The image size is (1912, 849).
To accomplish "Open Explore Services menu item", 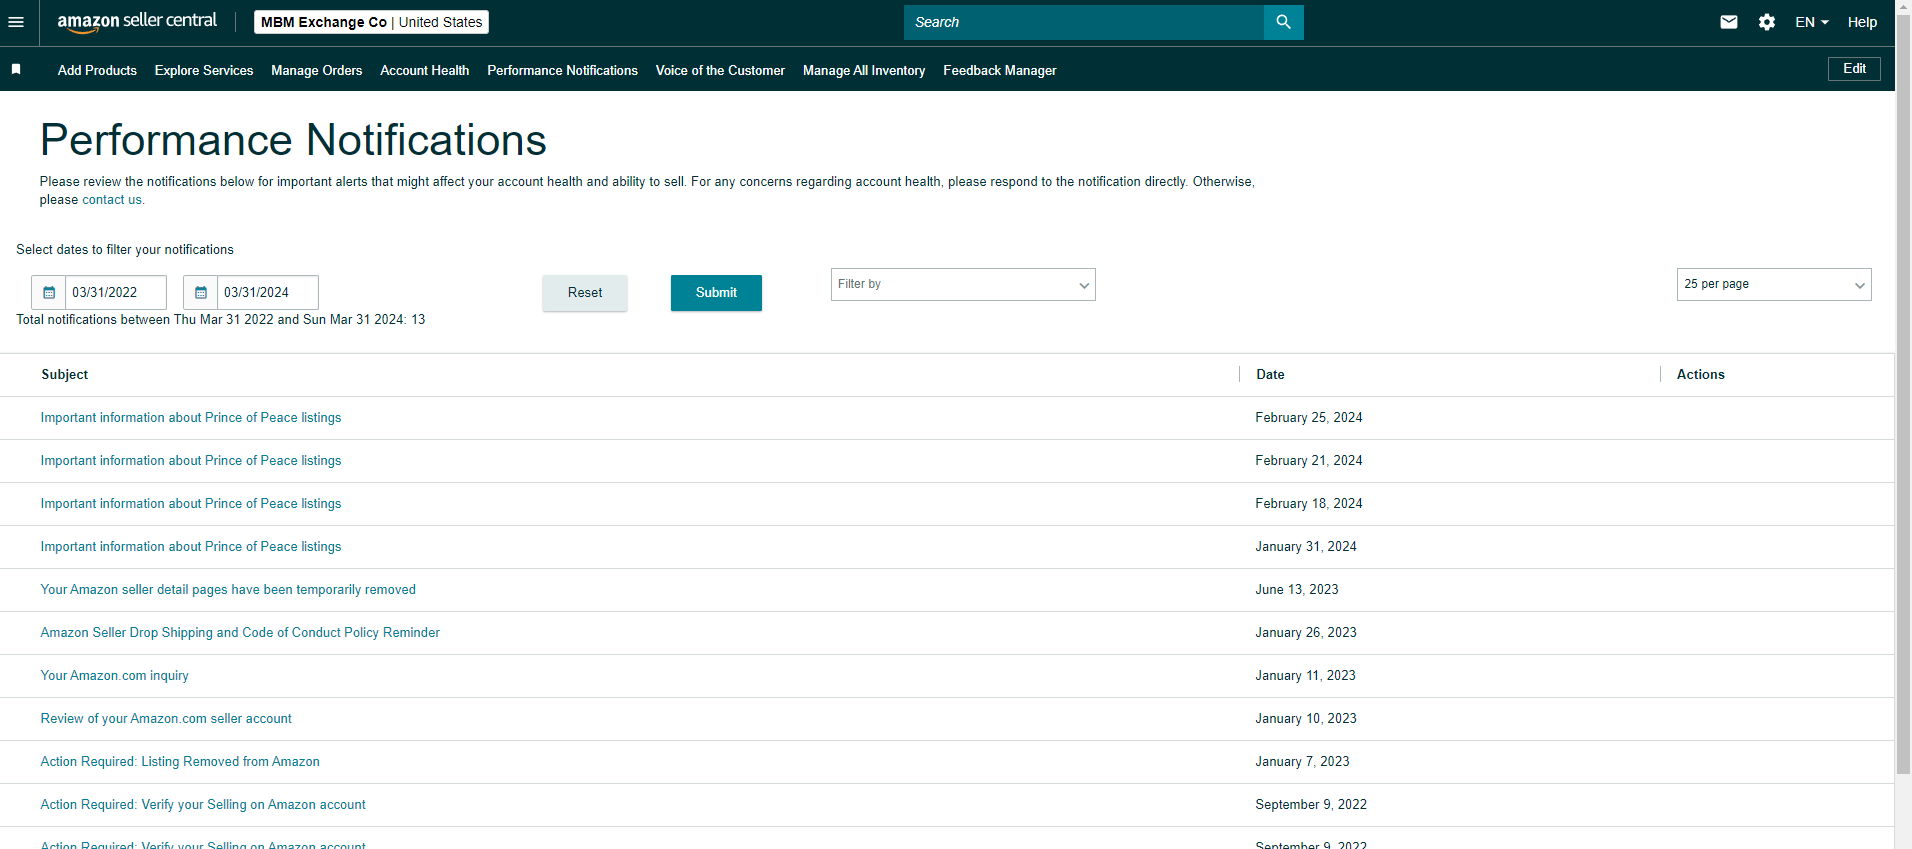I will coord(204,70).
